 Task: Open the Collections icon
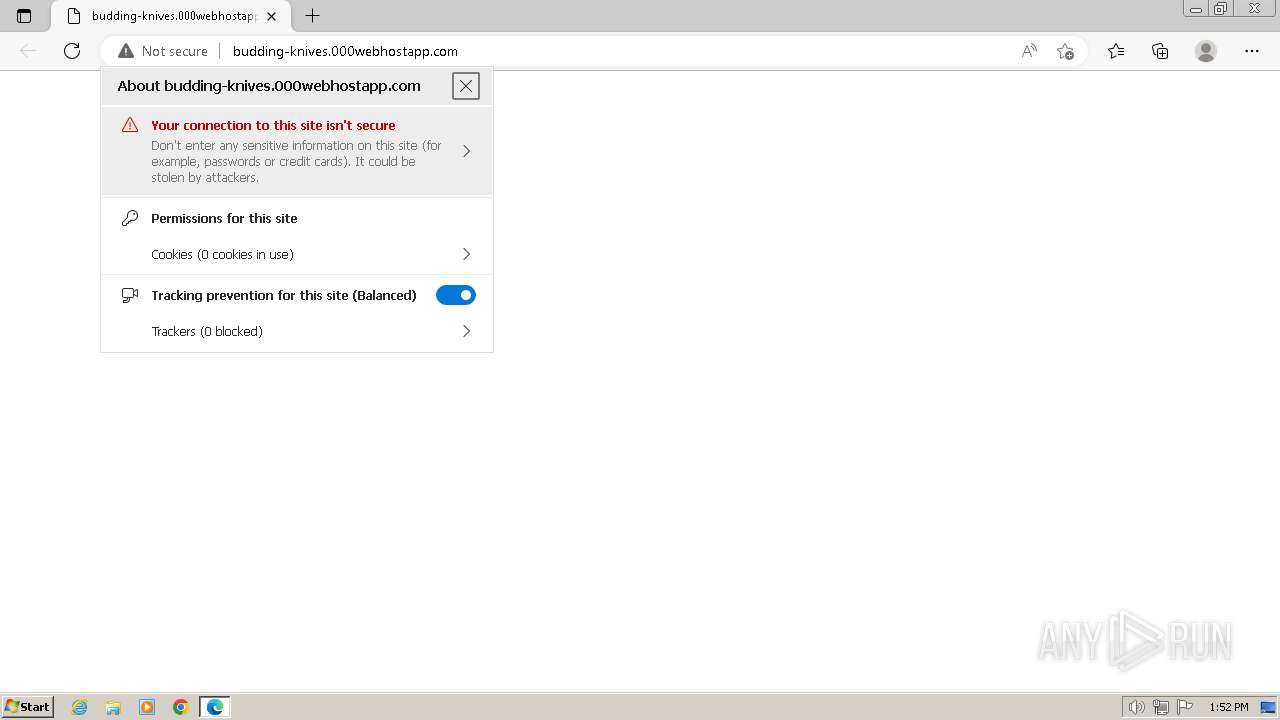click(1160, 51)
